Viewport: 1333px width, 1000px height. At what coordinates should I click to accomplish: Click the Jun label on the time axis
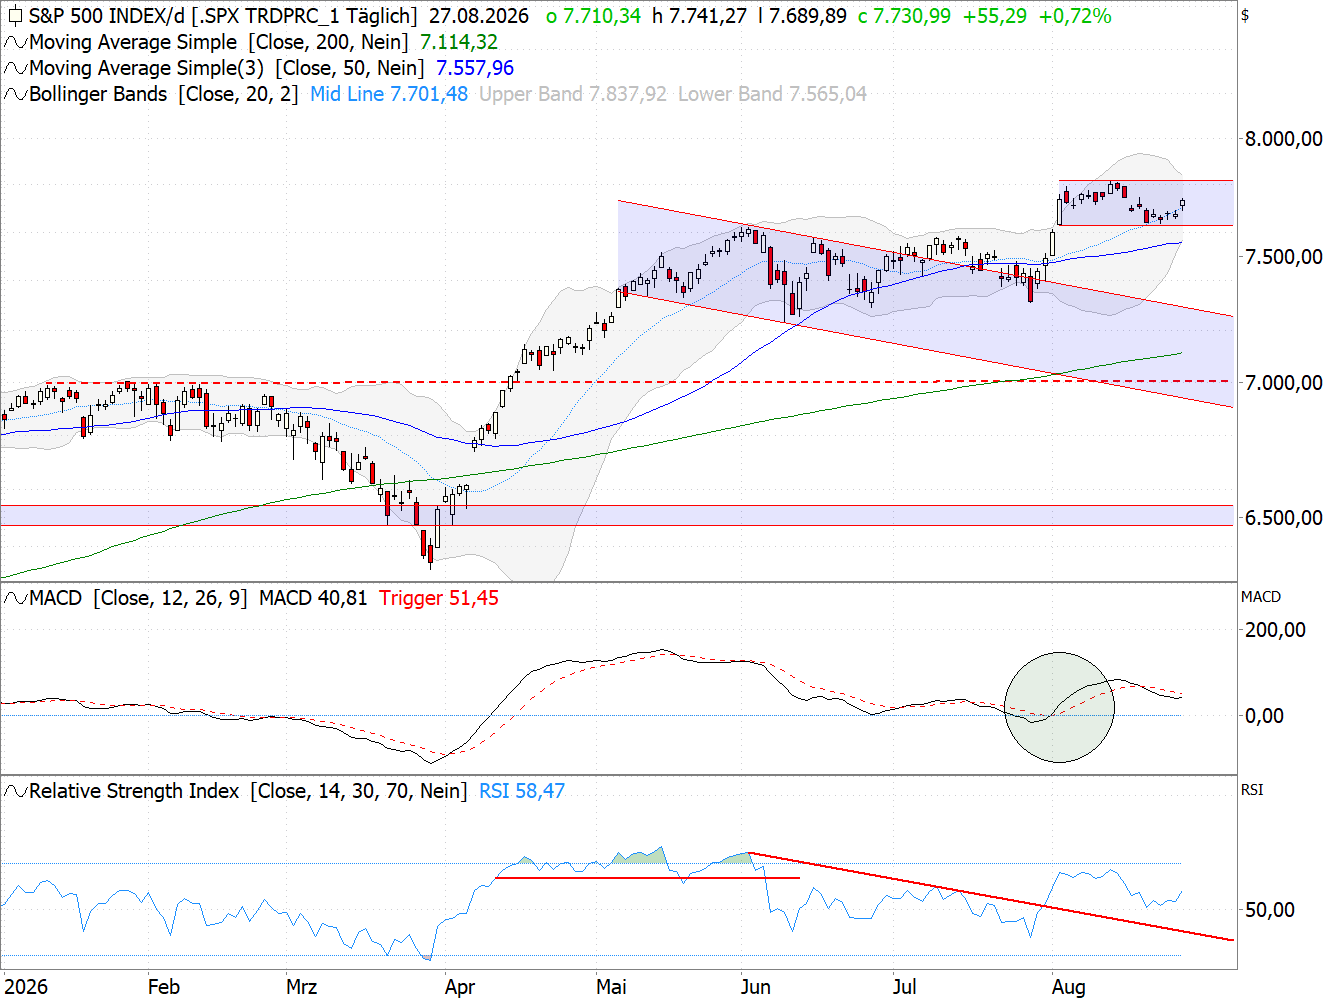pos(756,987)
